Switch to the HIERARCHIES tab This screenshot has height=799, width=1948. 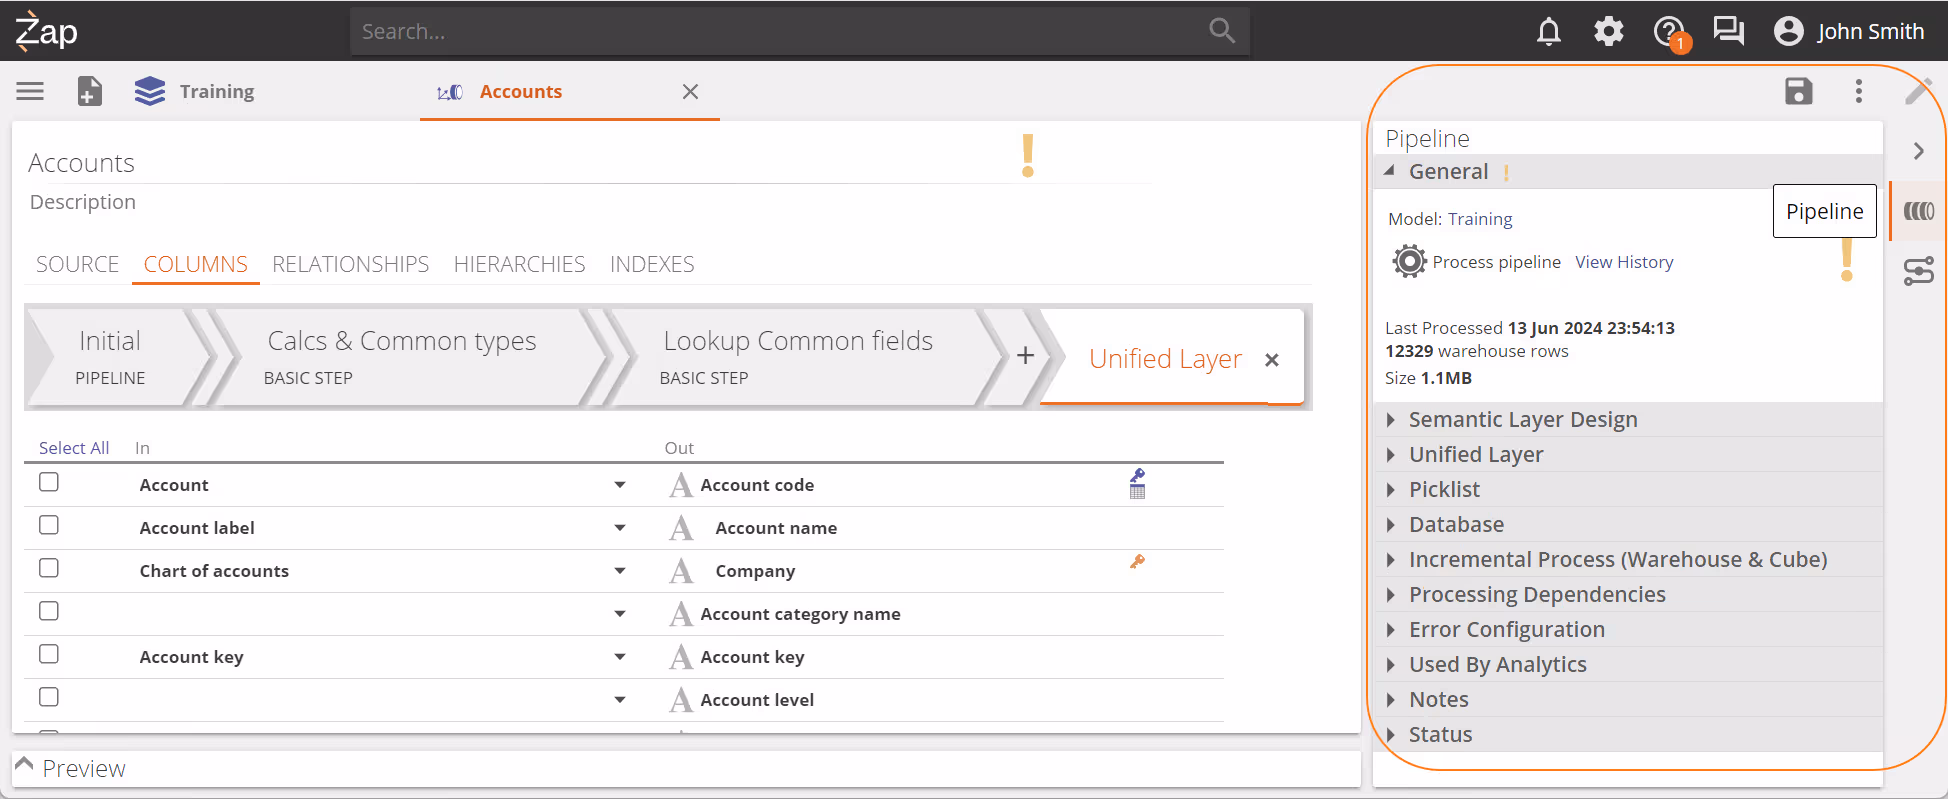(x=519, y=264)
